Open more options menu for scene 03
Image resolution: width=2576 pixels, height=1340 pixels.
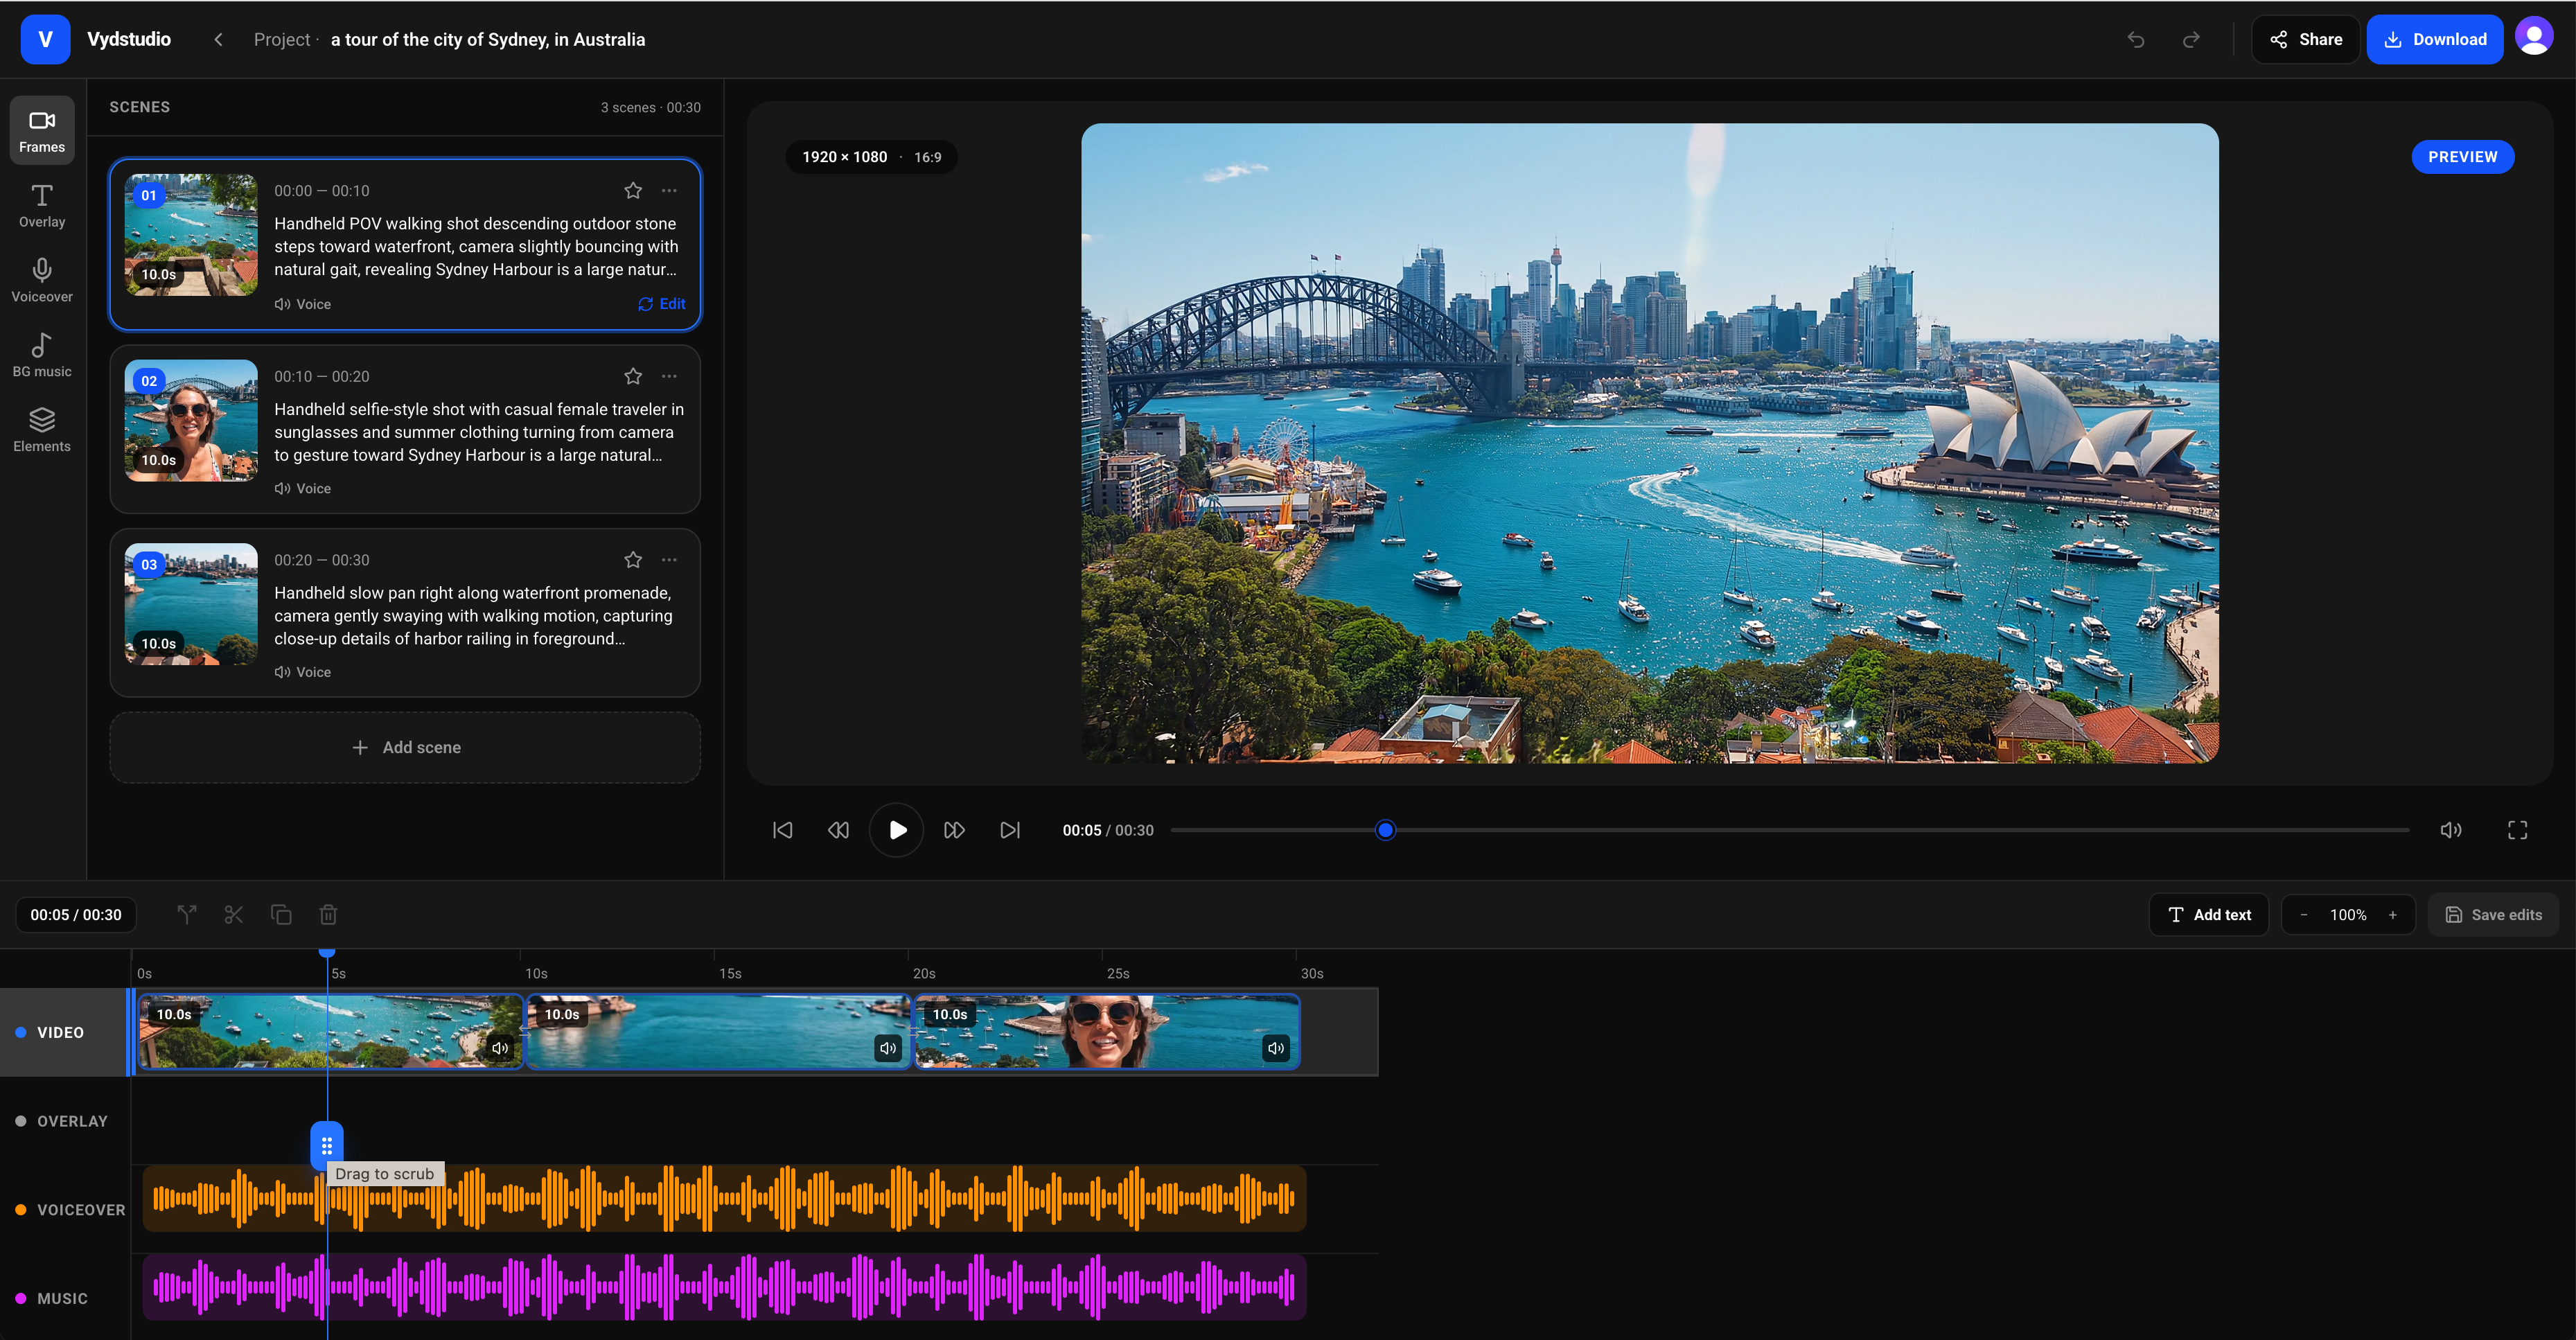pyautogui.click(x=670, y=560)
